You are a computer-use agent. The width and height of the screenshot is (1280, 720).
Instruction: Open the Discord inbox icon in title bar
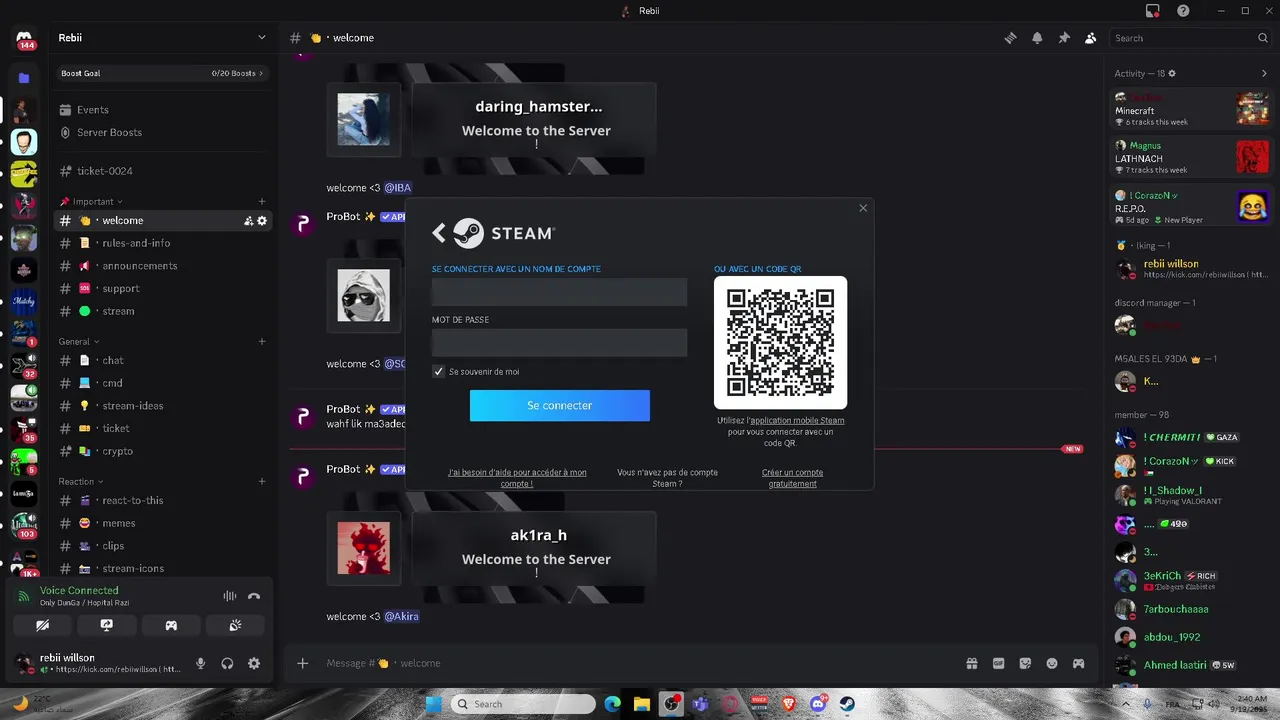[1153, 11]
